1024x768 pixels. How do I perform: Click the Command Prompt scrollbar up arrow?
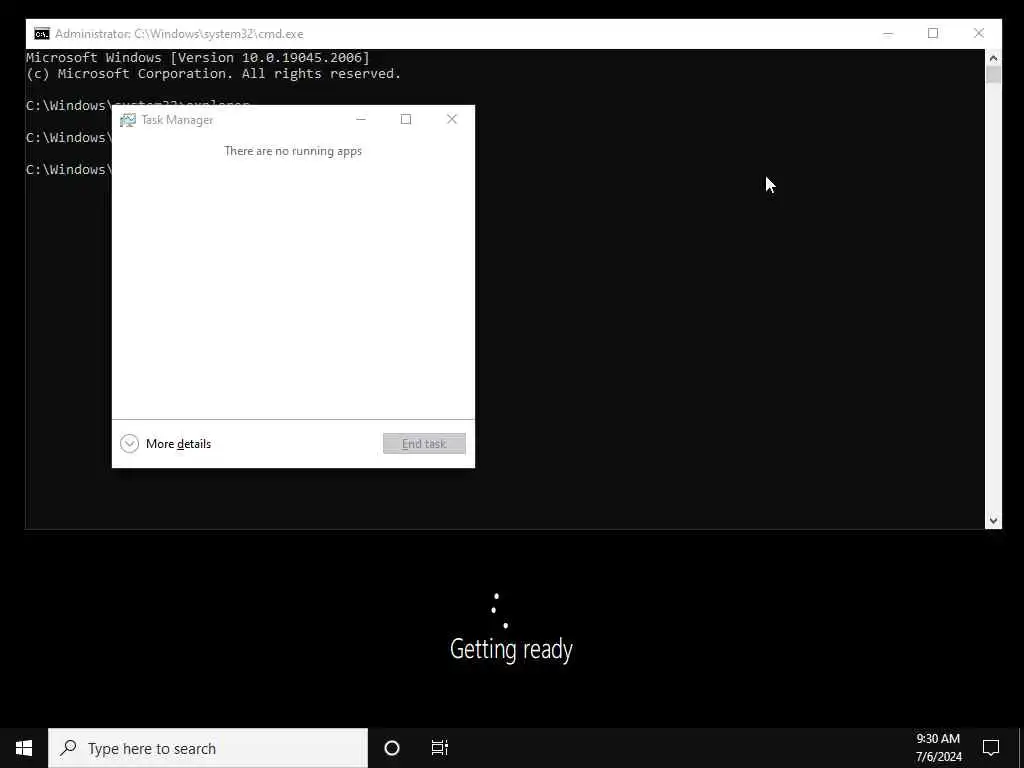tap(993, 58)
